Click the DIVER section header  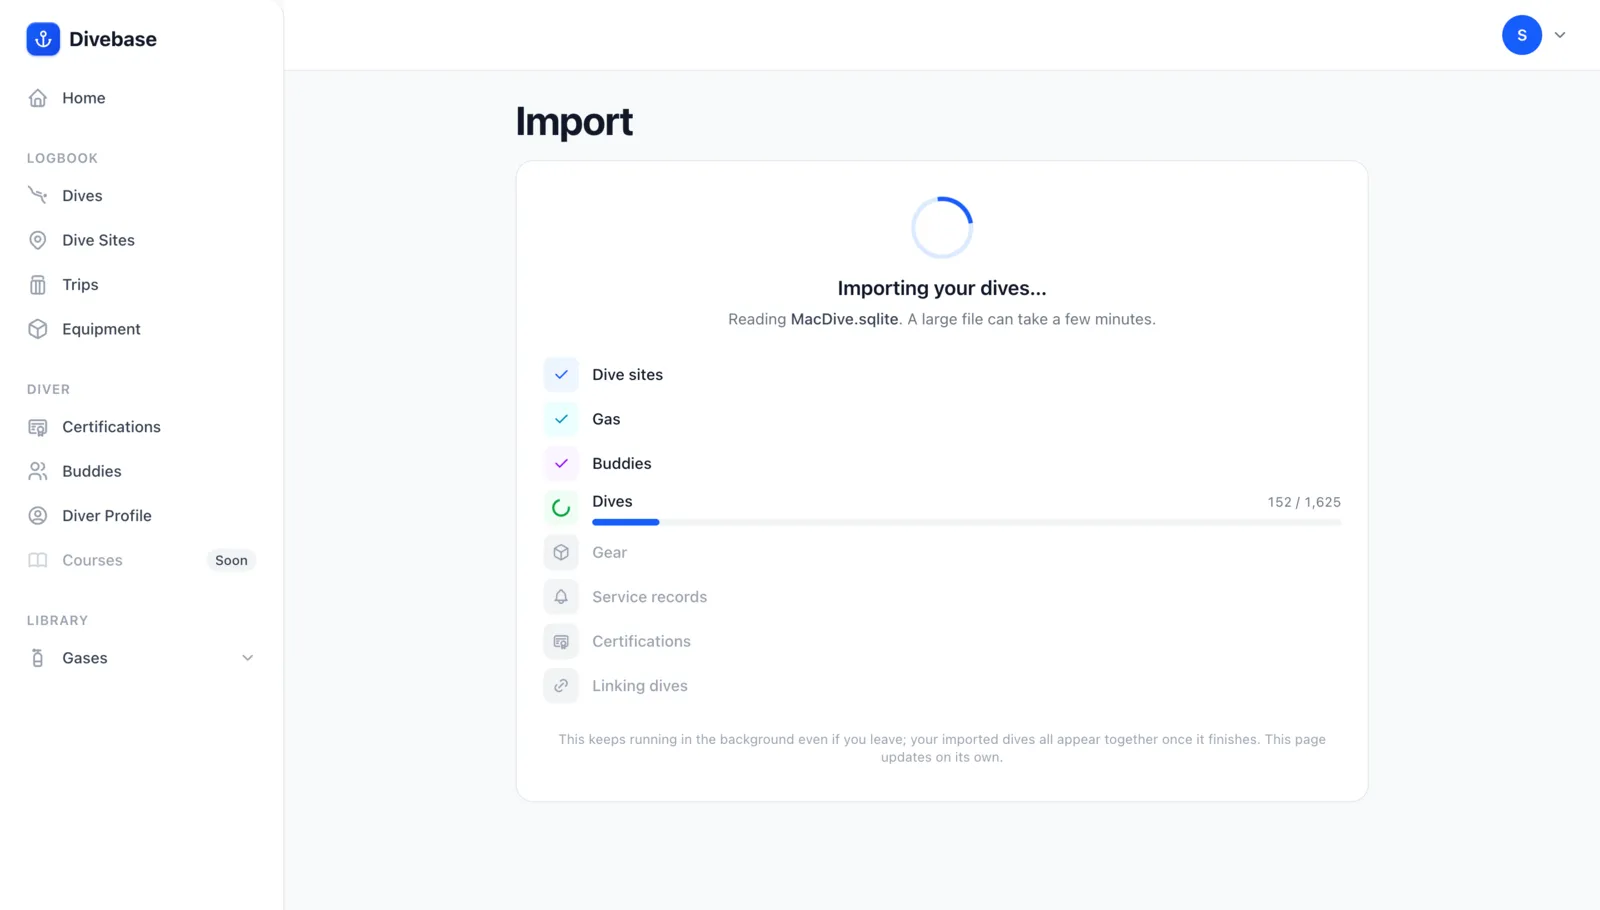(48, 389)
